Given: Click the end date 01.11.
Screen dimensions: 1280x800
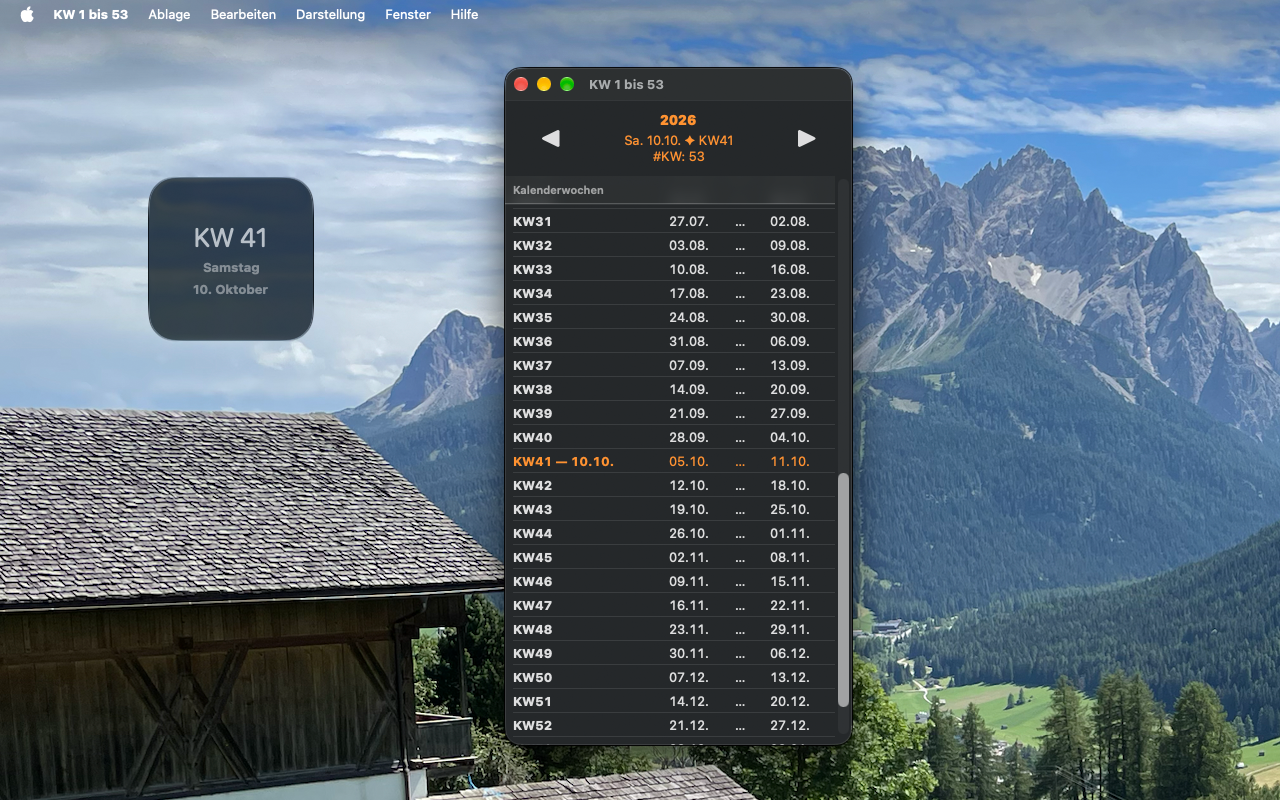Looking at the screenshot, I should coord(790,533).
